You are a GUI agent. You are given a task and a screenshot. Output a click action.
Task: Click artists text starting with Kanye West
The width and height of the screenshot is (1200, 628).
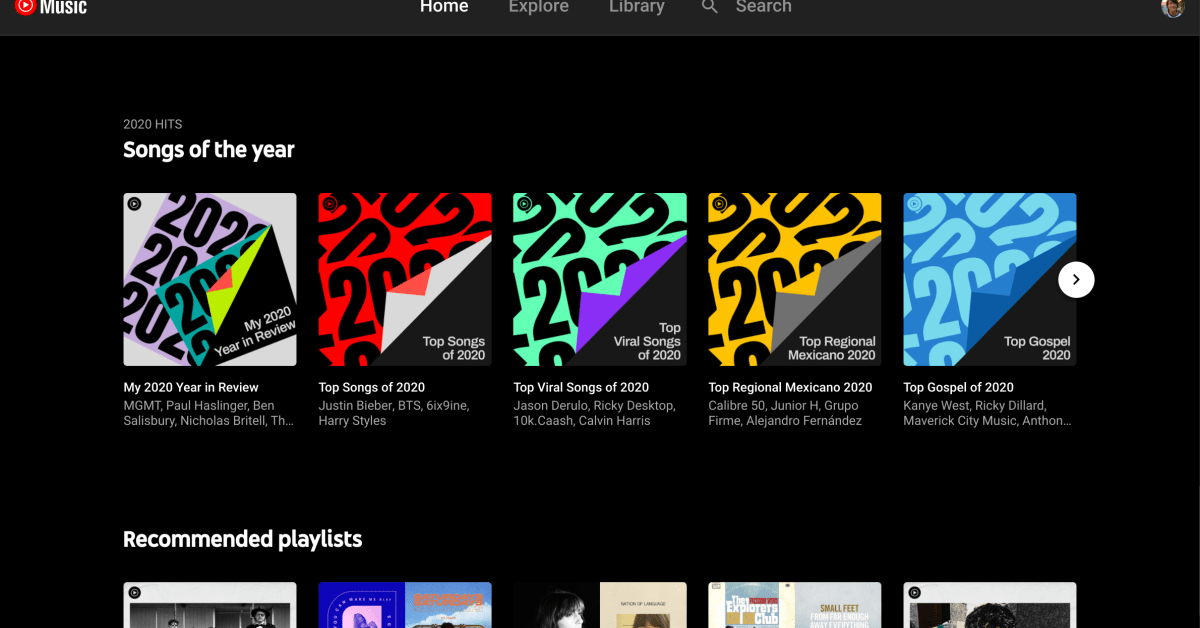987,413
